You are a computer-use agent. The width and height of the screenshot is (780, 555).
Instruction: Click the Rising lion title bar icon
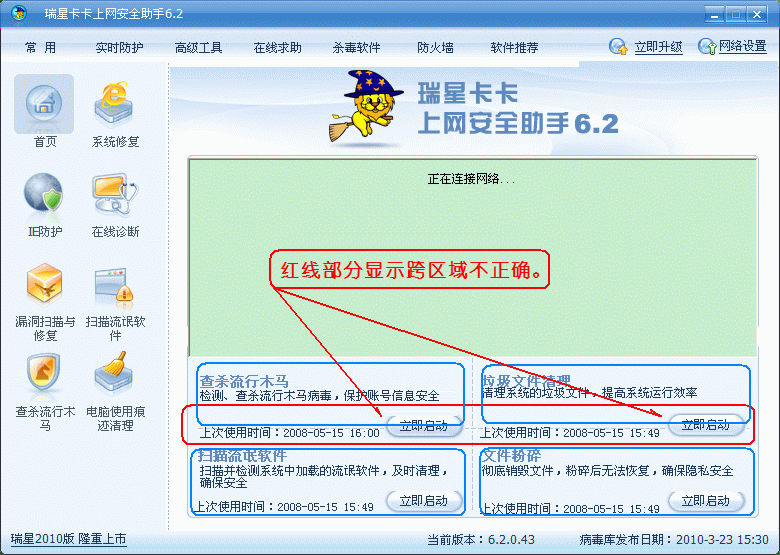click(x=19, y=13)
